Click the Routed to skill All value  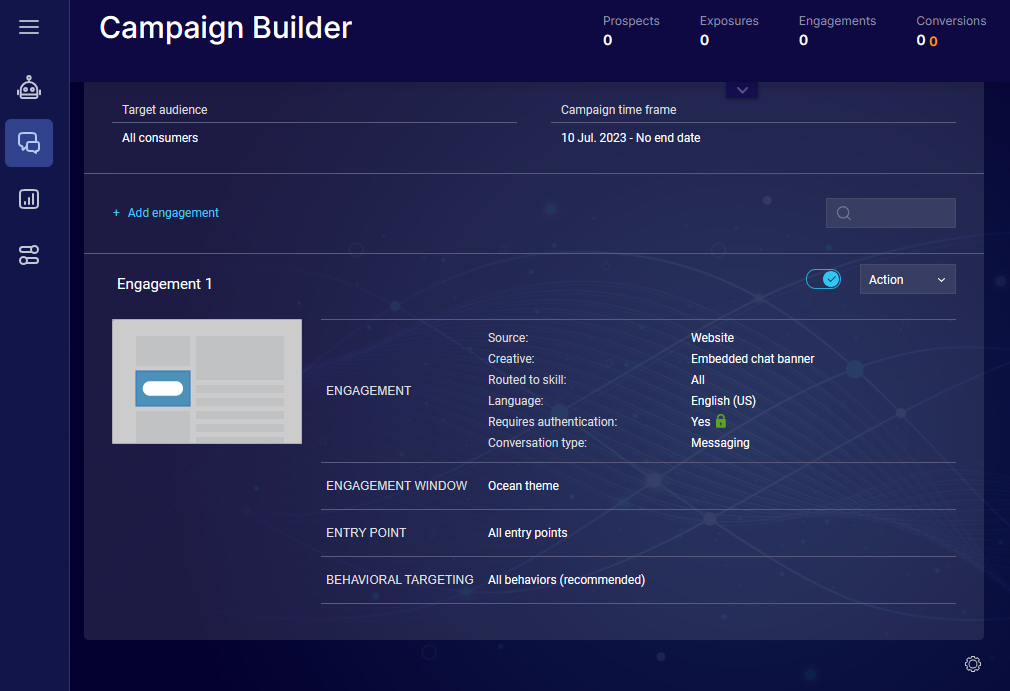point(698,379)
